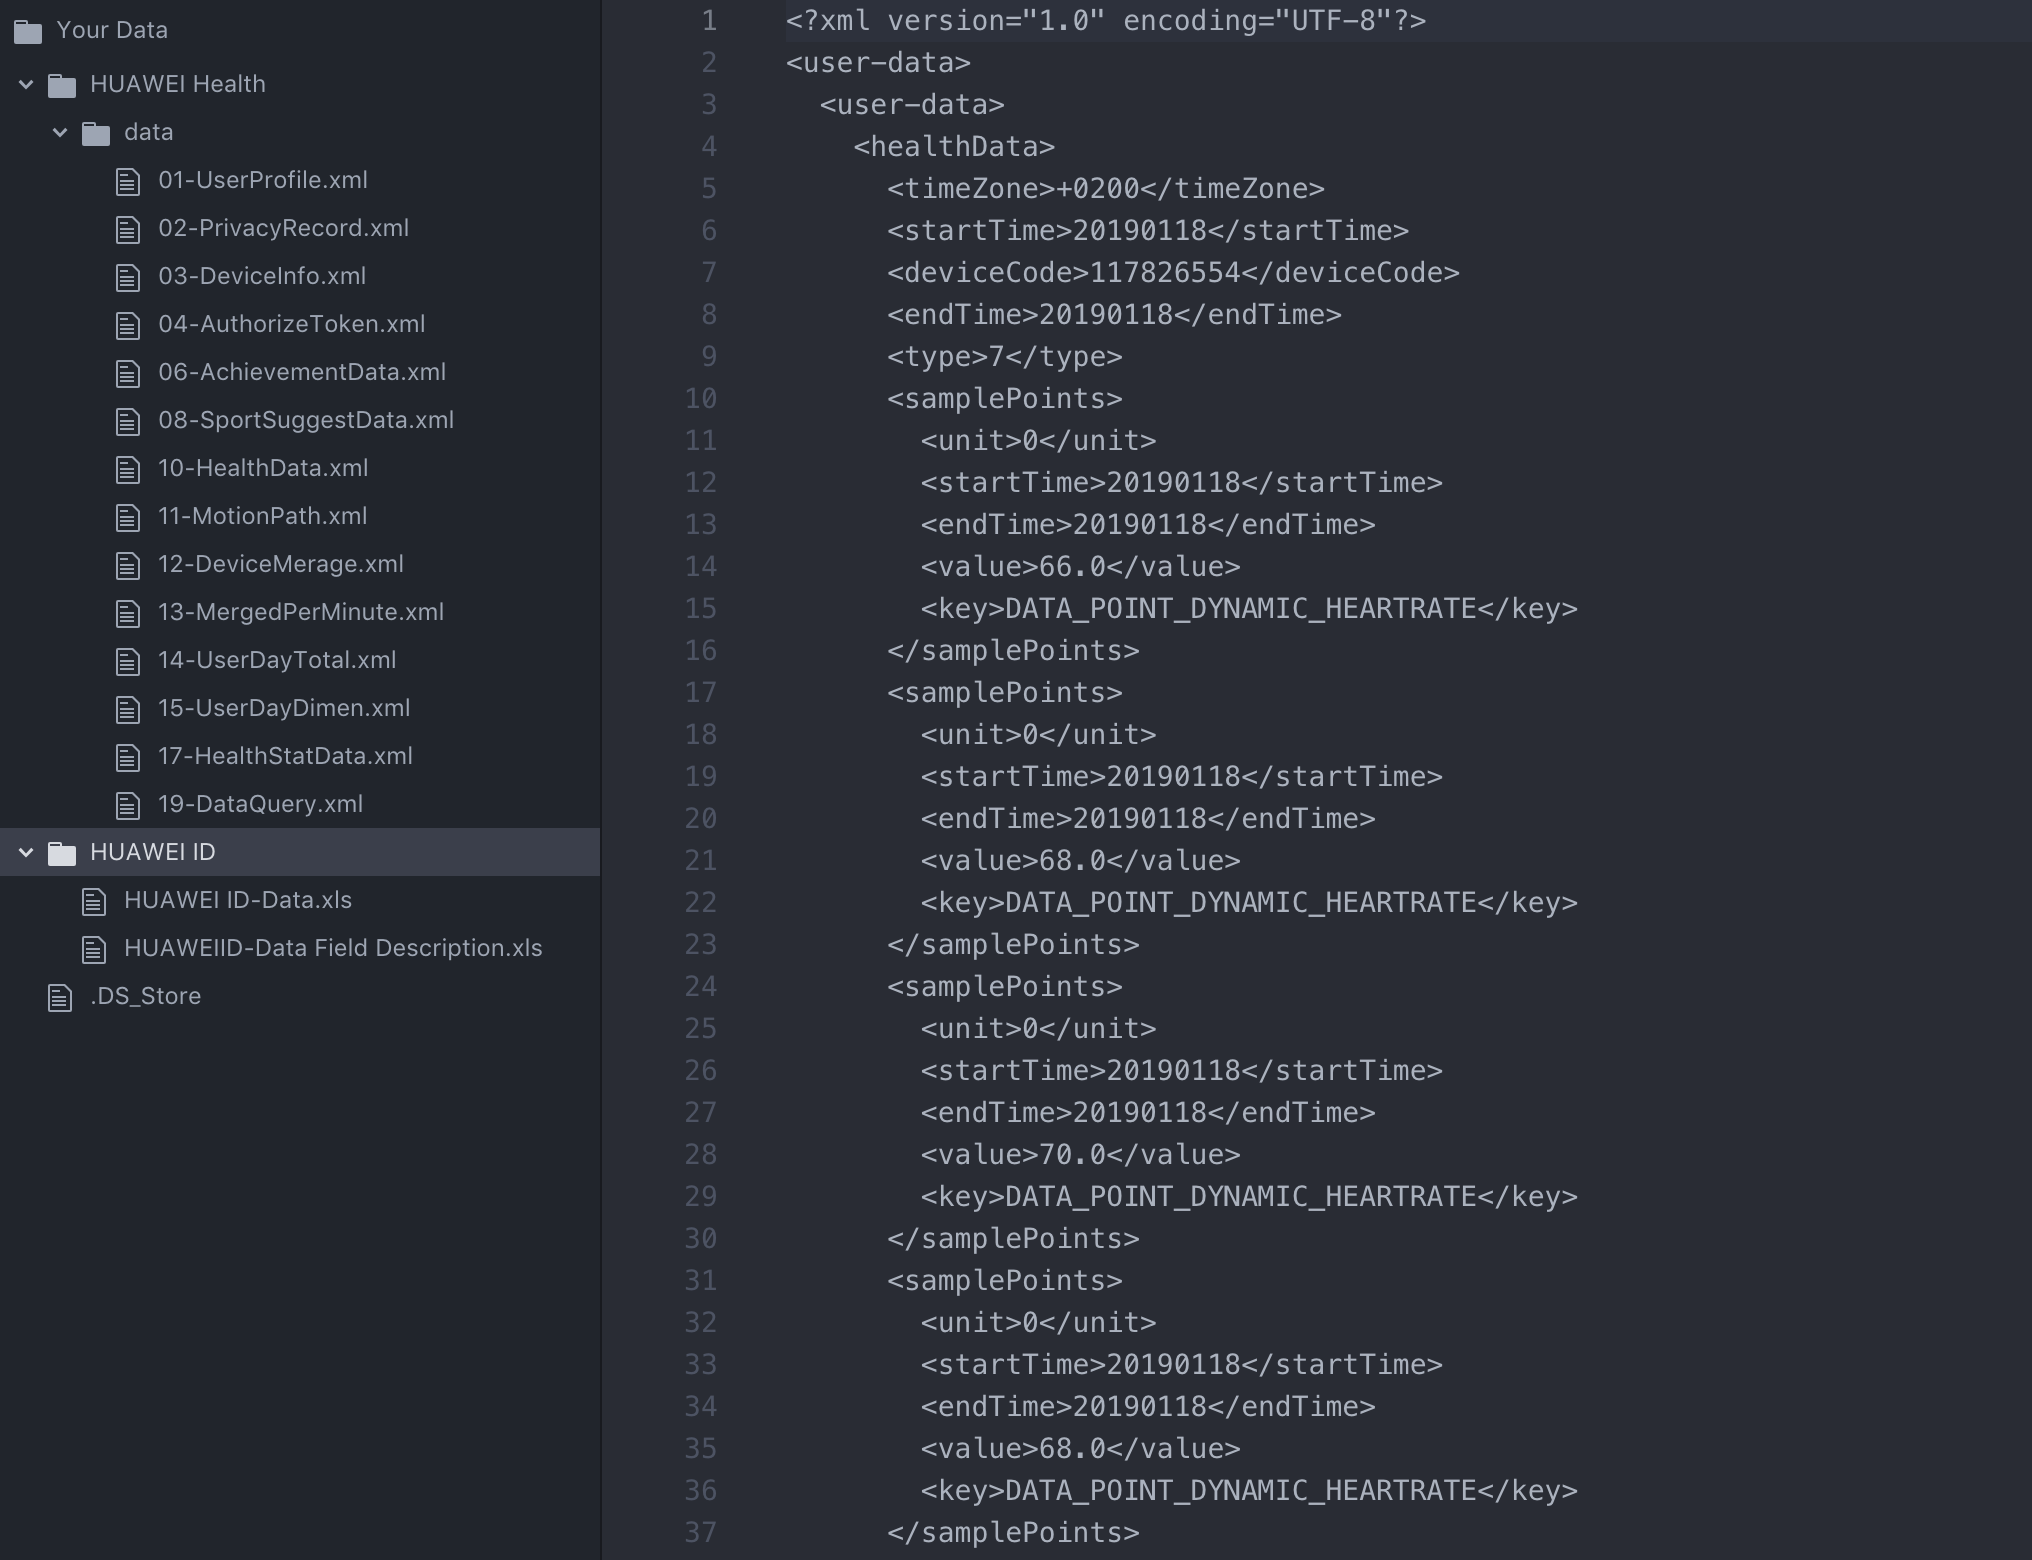Screen dimensions: 2032x1560
Task: Open 13-MergedPerMinute.xml file
Action: click(300, 612)
